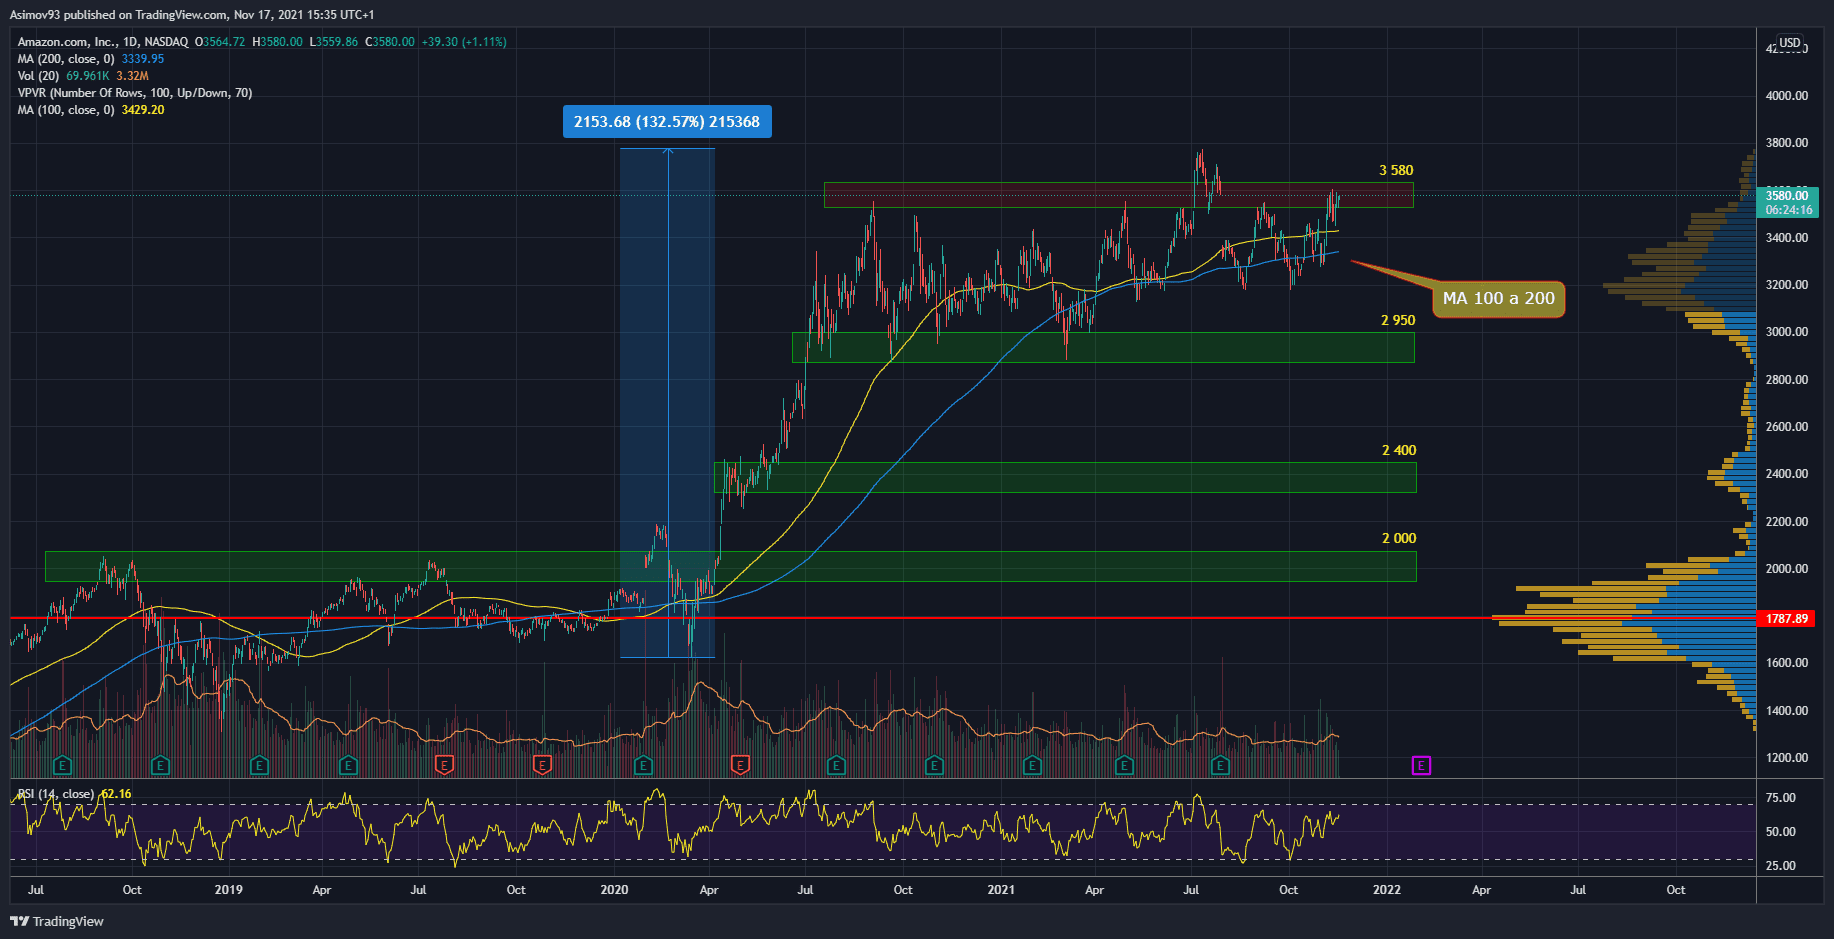Select the "MA 100 a 200" callout note
Image resolution: width=1834 pixels, height=939 pixels.
[1498, 298]
